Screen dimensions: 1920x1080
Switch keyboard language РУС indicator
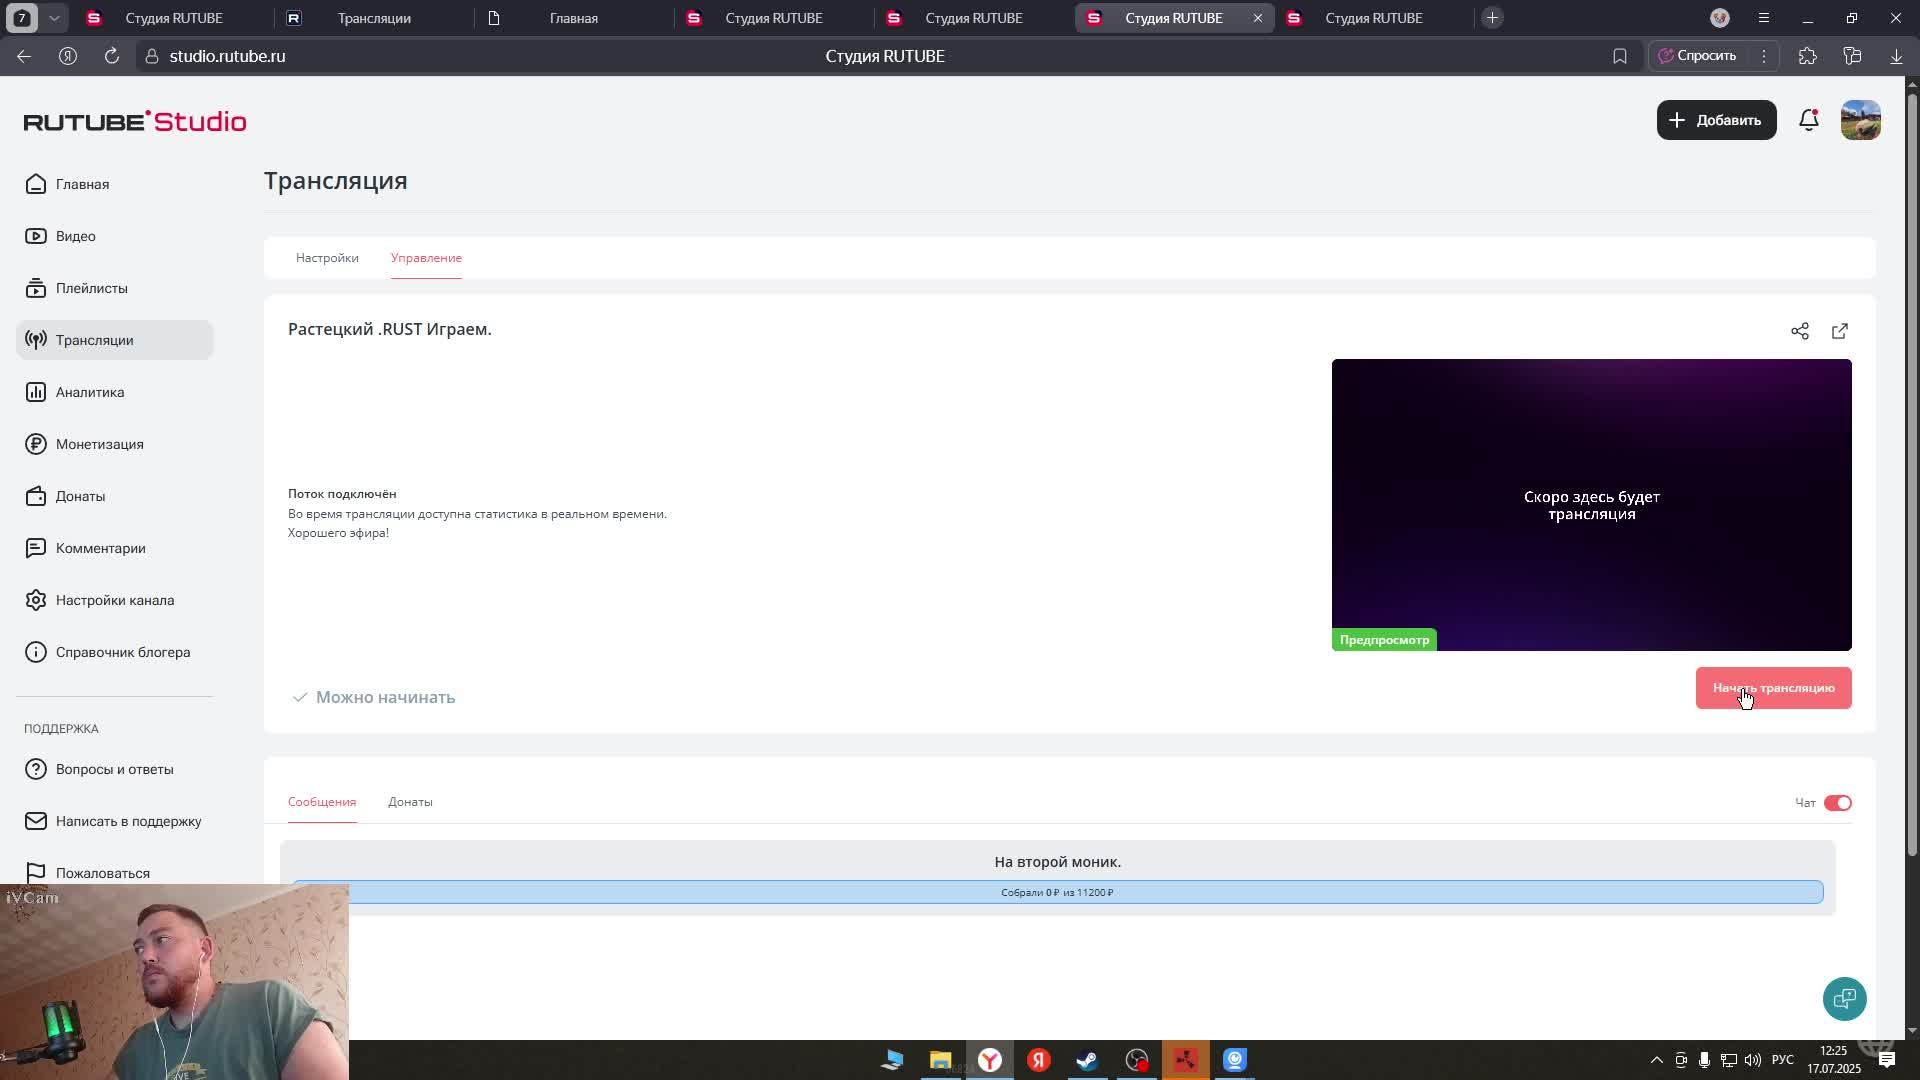pos(1783,1060)
